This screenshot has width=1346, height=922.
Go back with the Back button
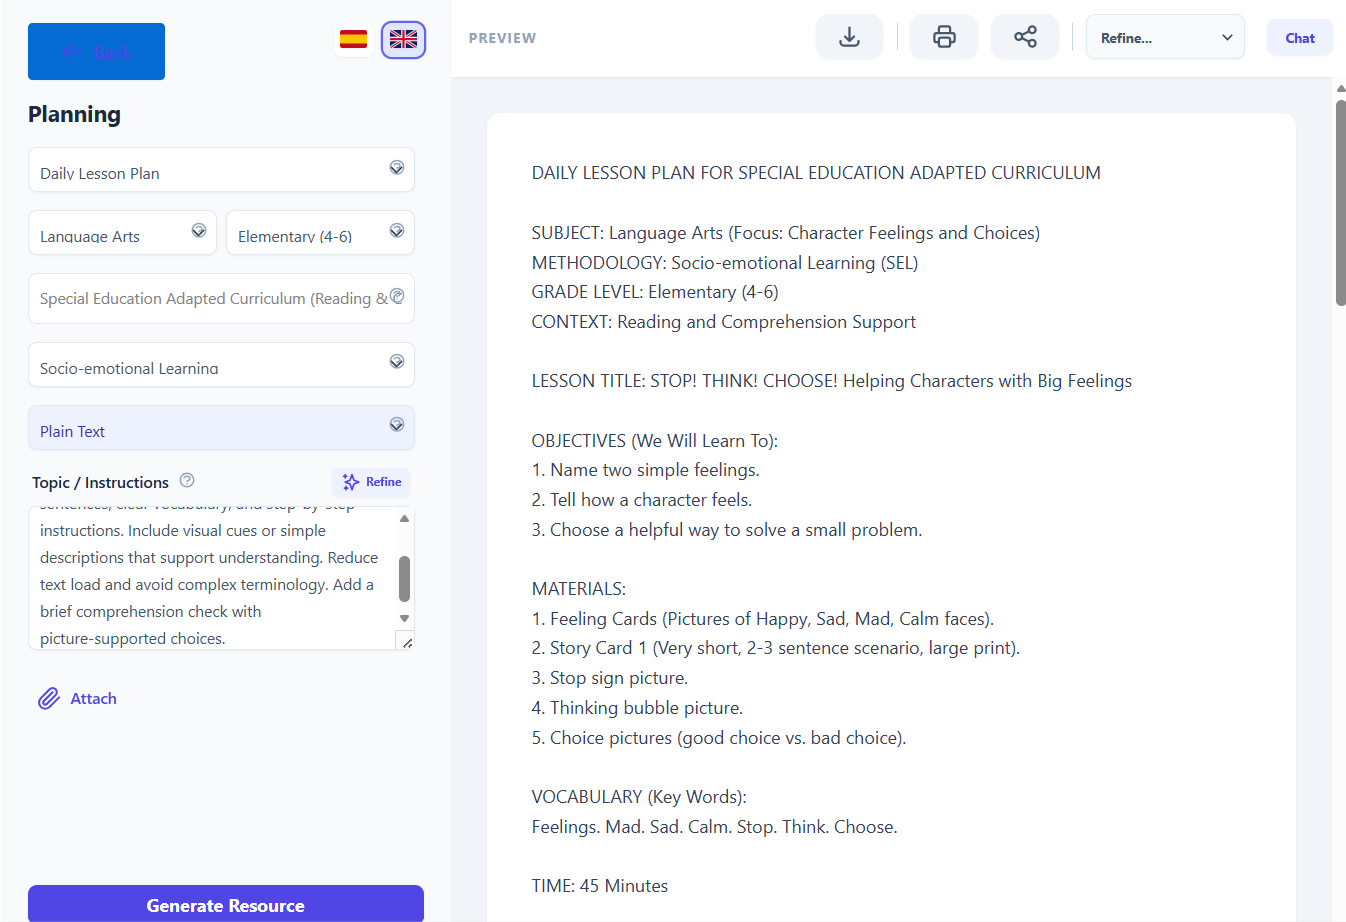(x=96, y=52)
